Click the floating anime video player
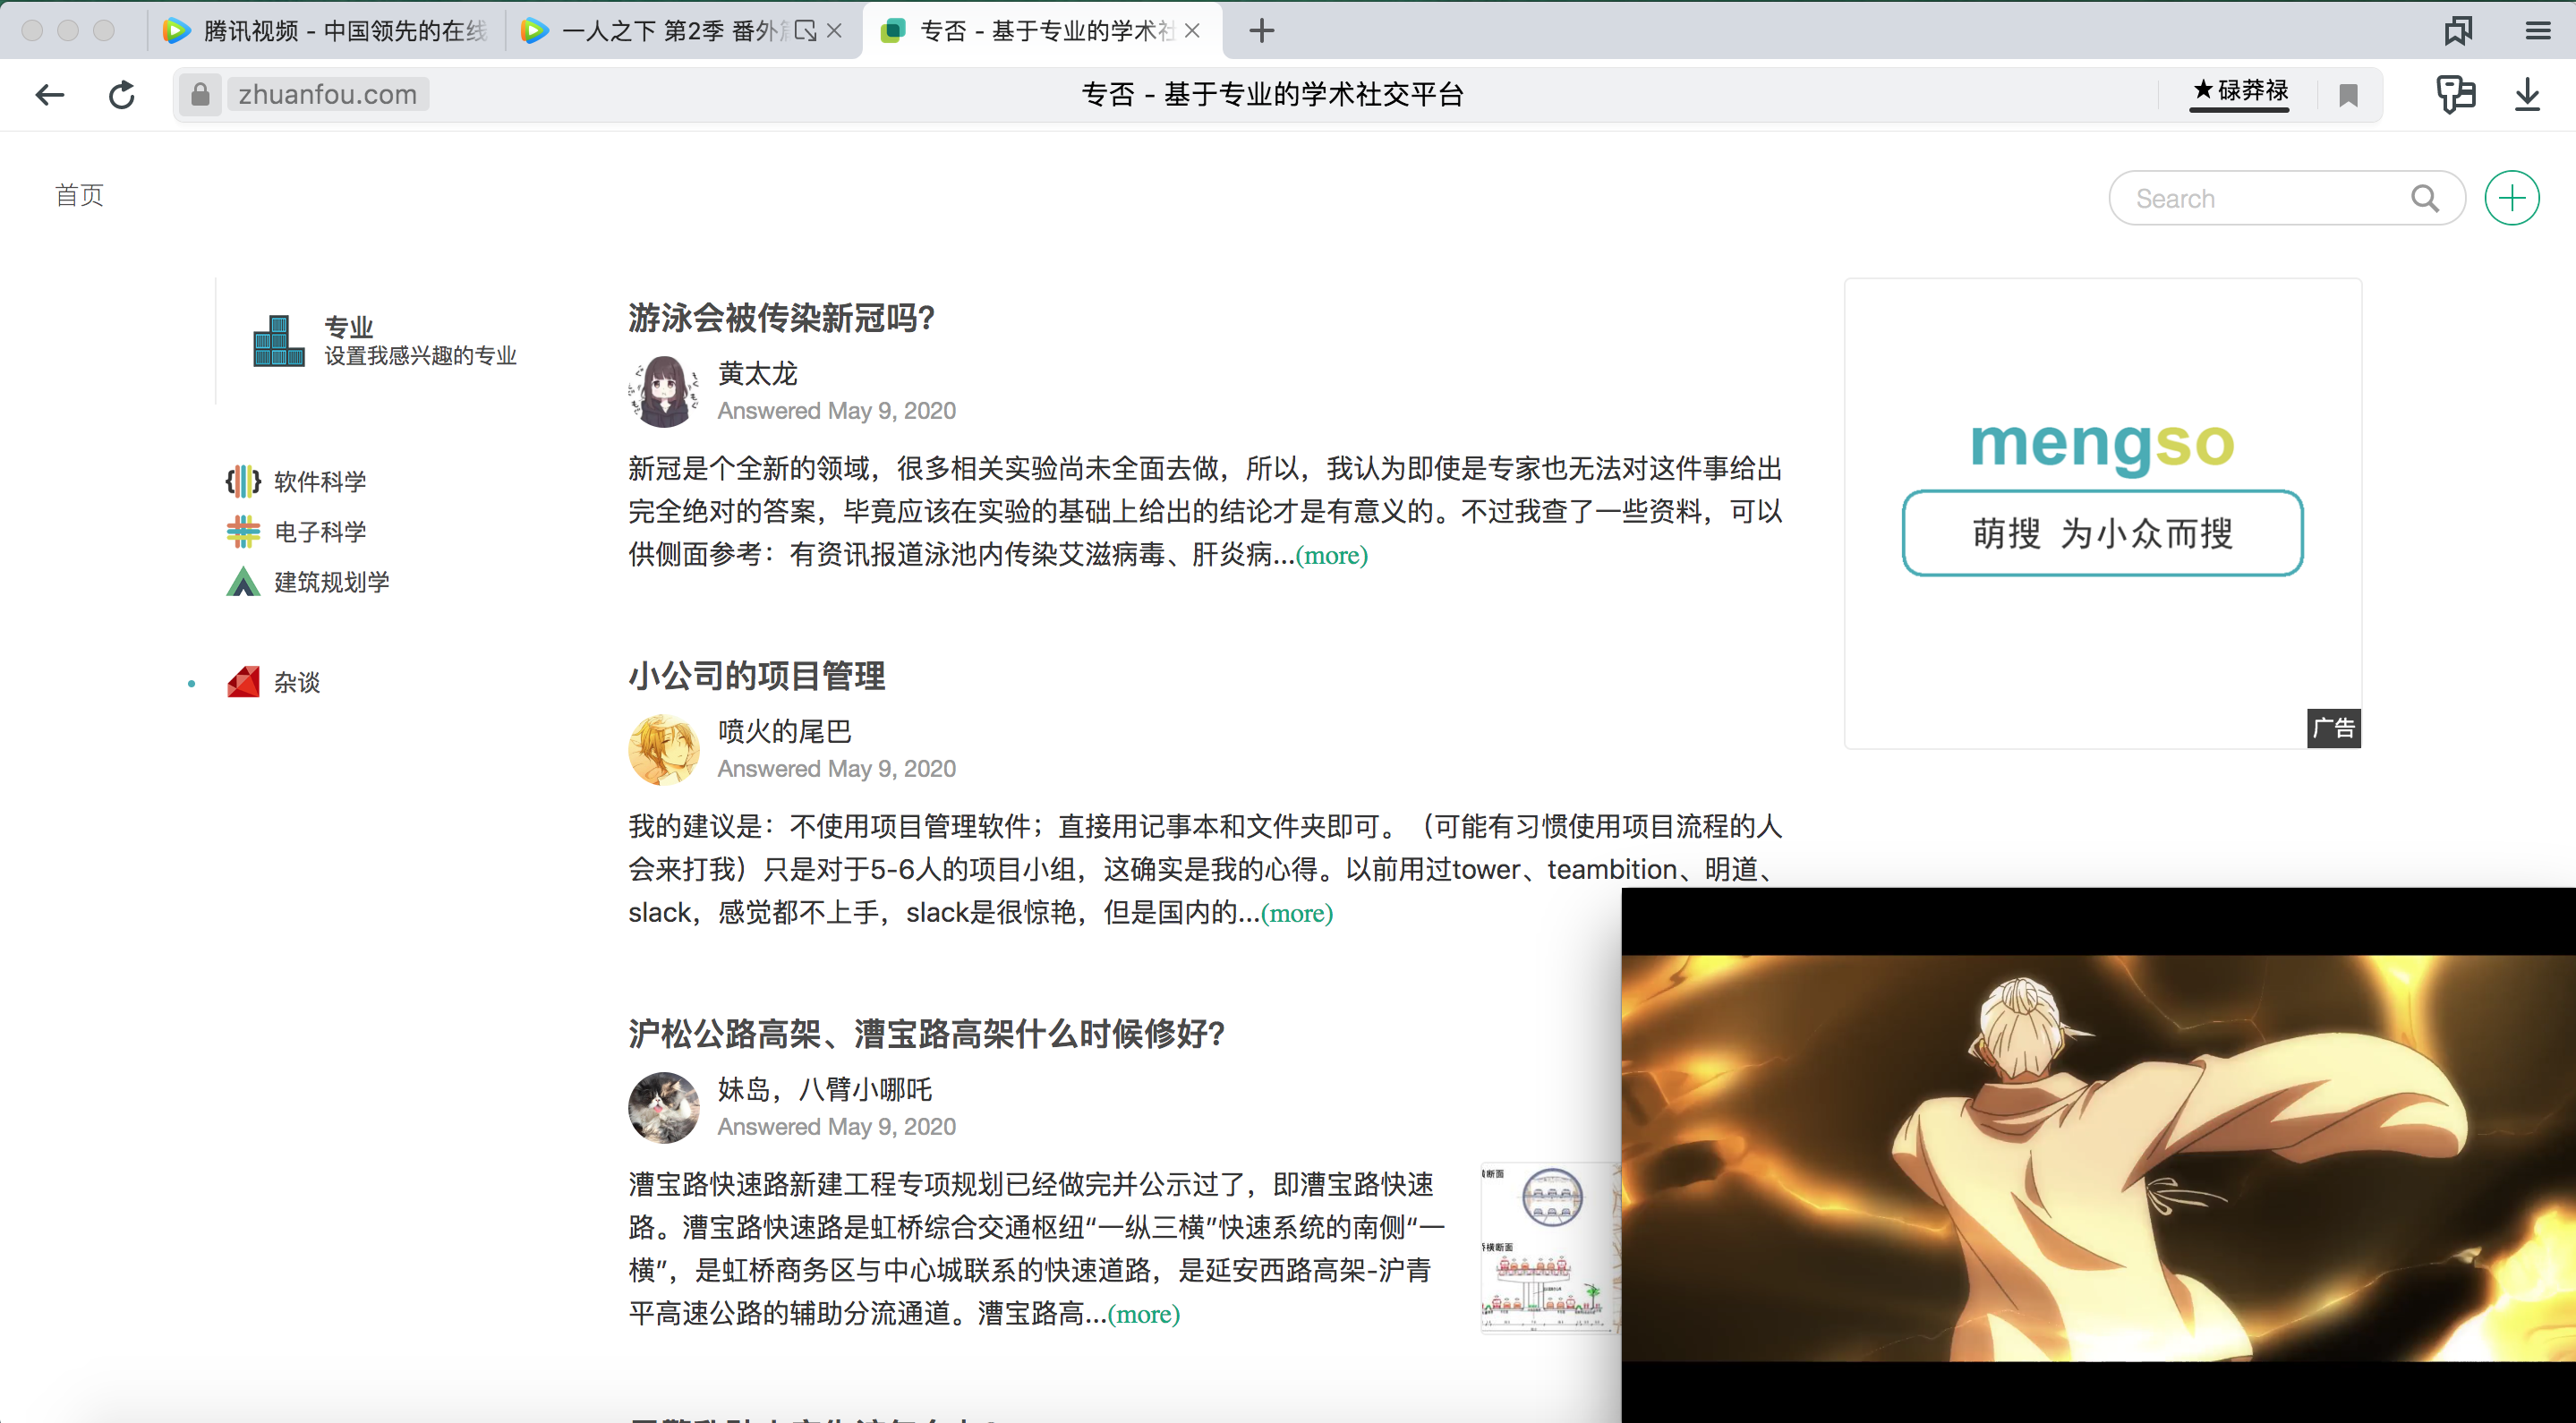Screen dimensions: 2576x1423 pyautogui.click(x=2098, y=1156)
